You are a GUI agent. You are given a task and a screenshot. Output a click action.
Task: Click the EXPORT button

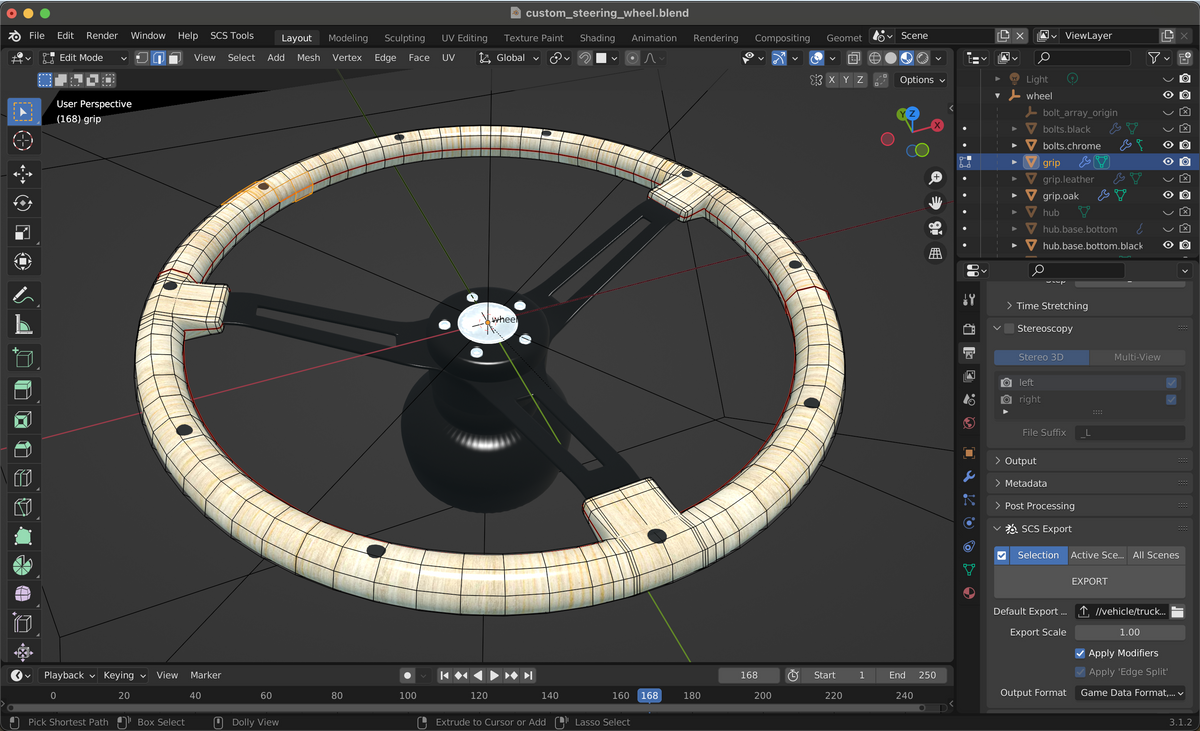(x=1089, y=581)
